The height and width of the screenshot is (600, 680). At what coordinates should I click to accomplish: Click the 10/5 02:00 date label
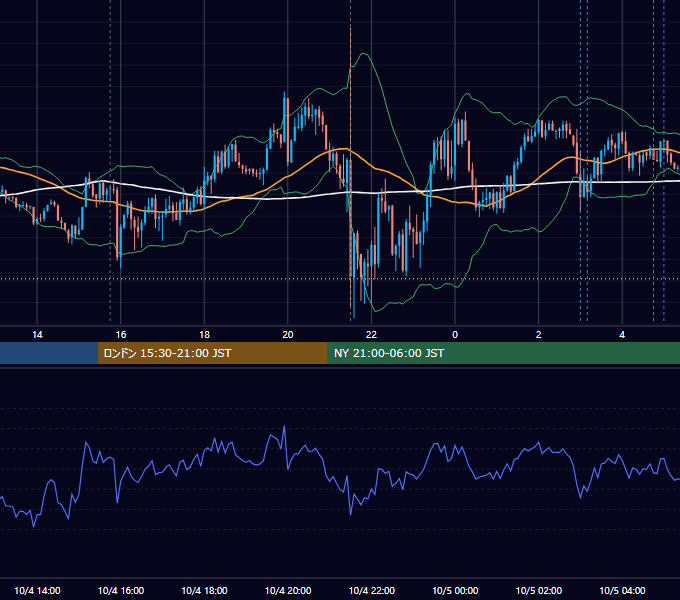pyautogui.click(x=539, y=590)
